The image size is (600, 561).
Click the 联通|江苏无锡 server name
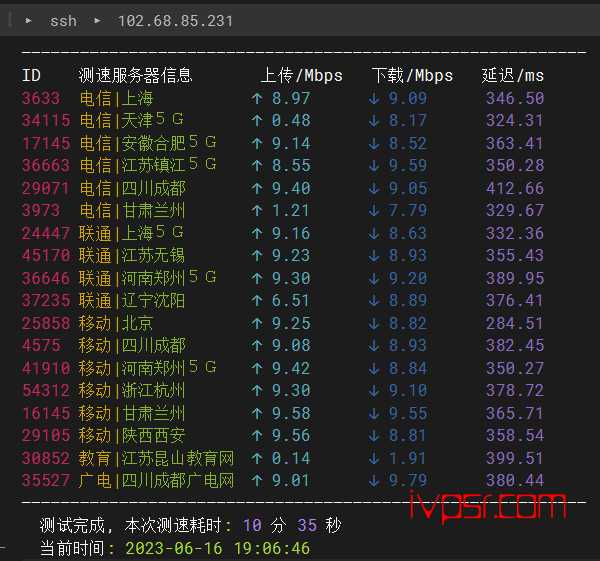point(132,255)
